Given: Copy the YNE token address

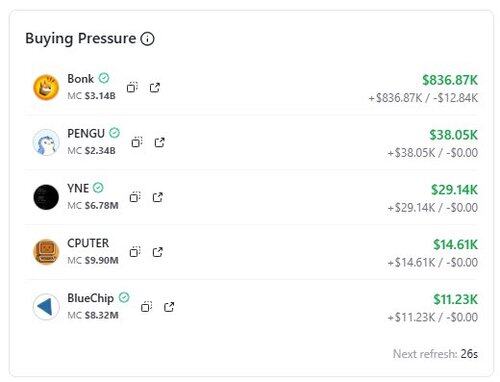Looking at the screenshot, I should [135, 197].
